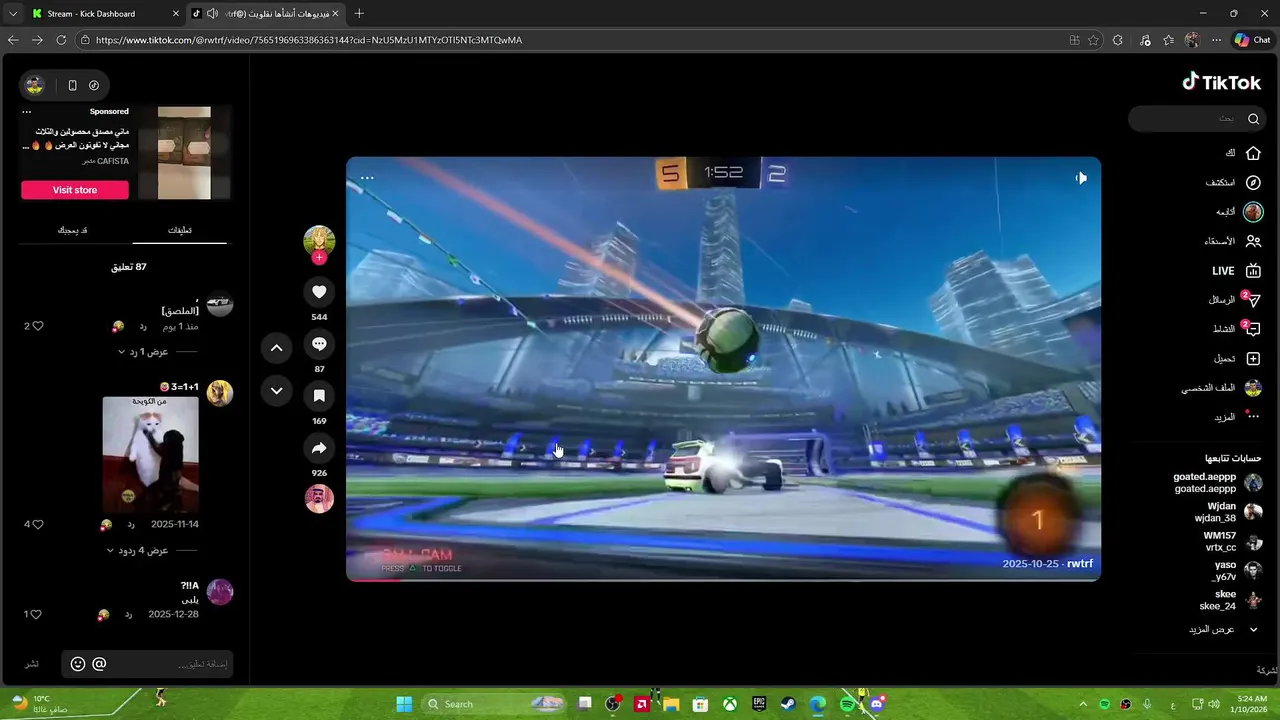The height and width of the screenshot is (720, 1280).
Task: Toggle video sound with the speaker icon
Action: click(1081, 178)
